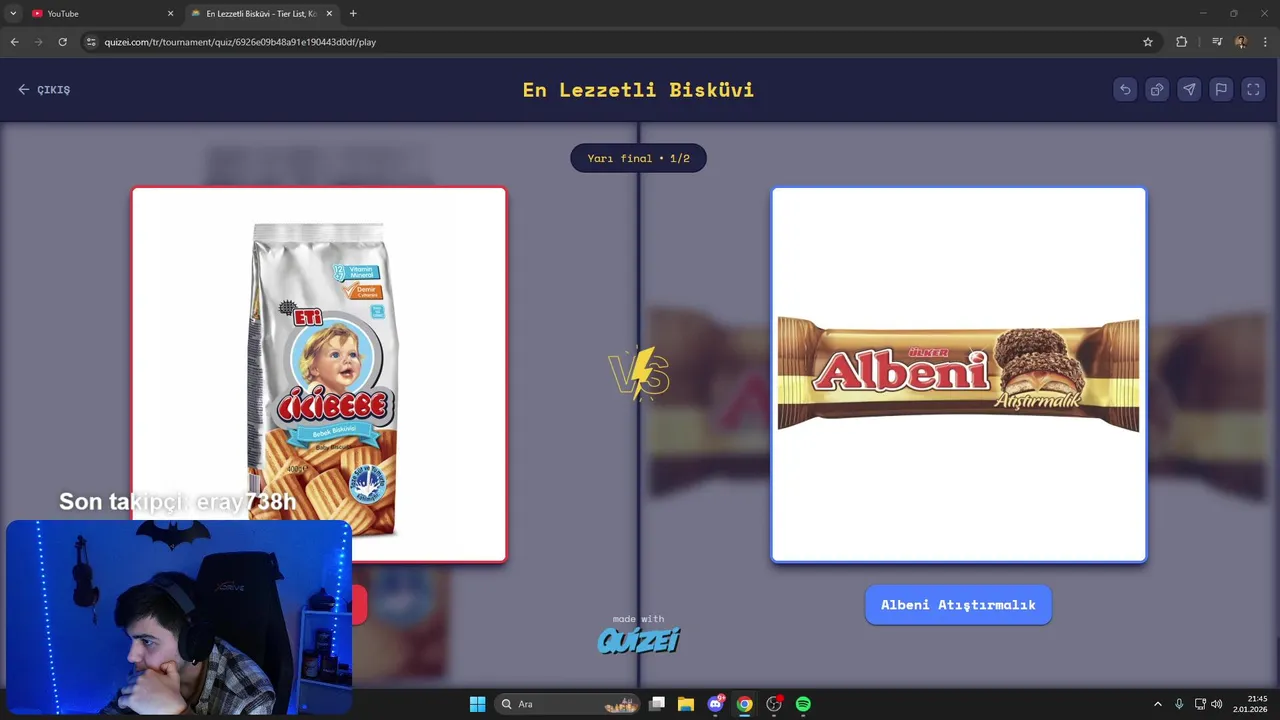The image size is (1280, 720).
Task: Choose the Albeni Atıştırmalık button
Action: point(958,605)
